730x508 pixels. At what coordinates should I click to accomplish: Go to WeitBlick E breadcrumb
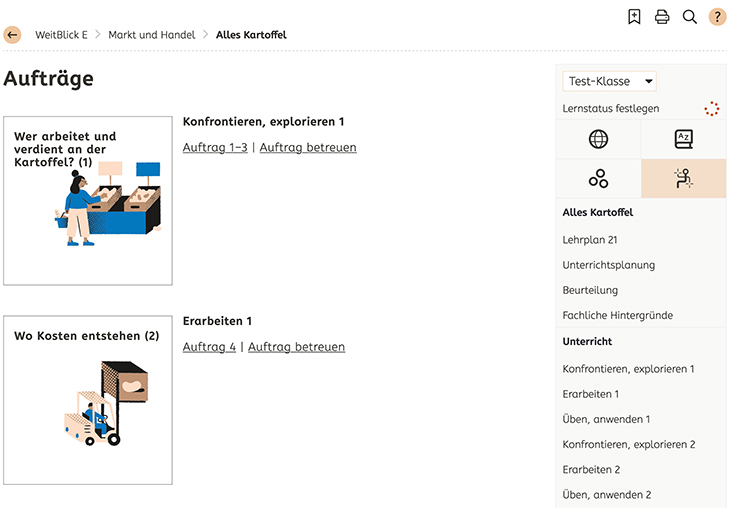[x=61, y=35]
